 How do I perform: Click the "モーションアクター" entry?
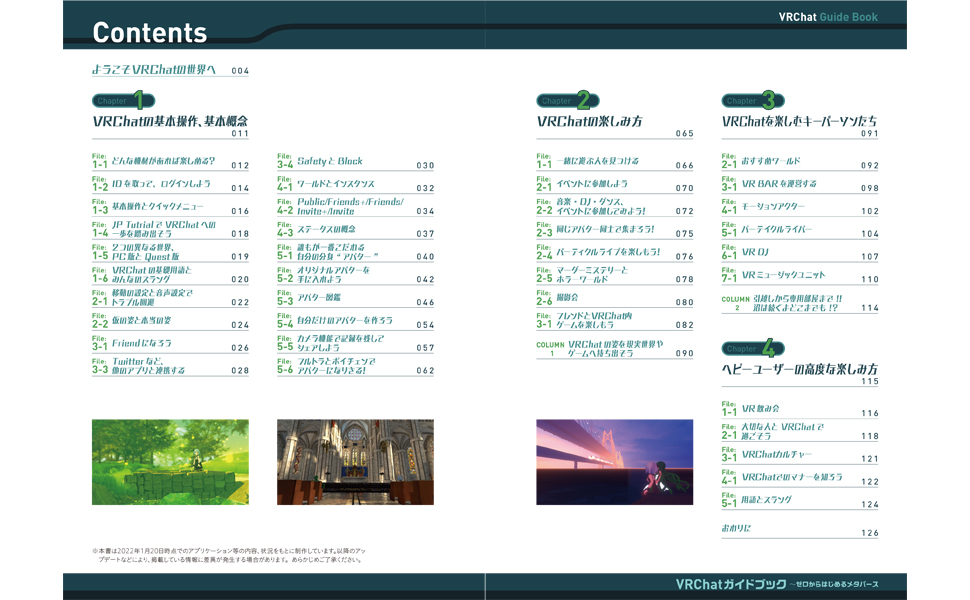click(x=773, y=207)
